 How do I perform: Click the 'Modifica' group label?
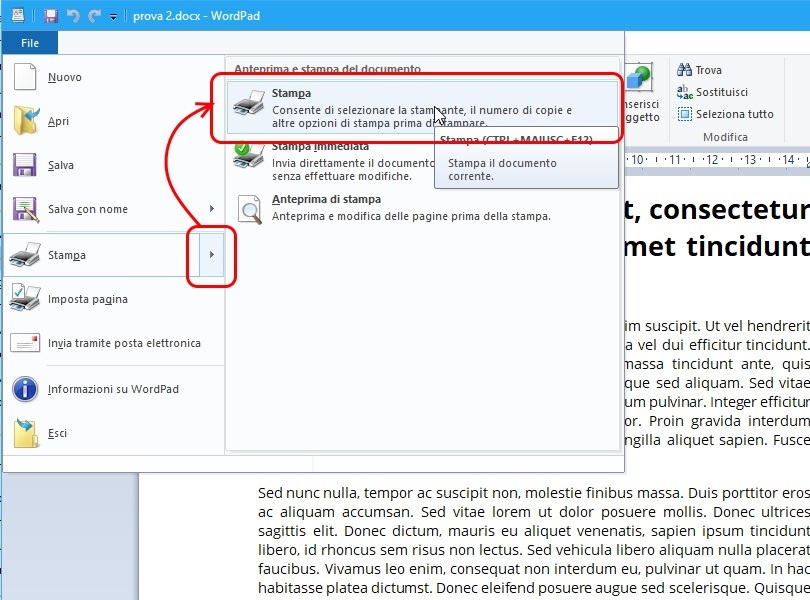[725, 137]
